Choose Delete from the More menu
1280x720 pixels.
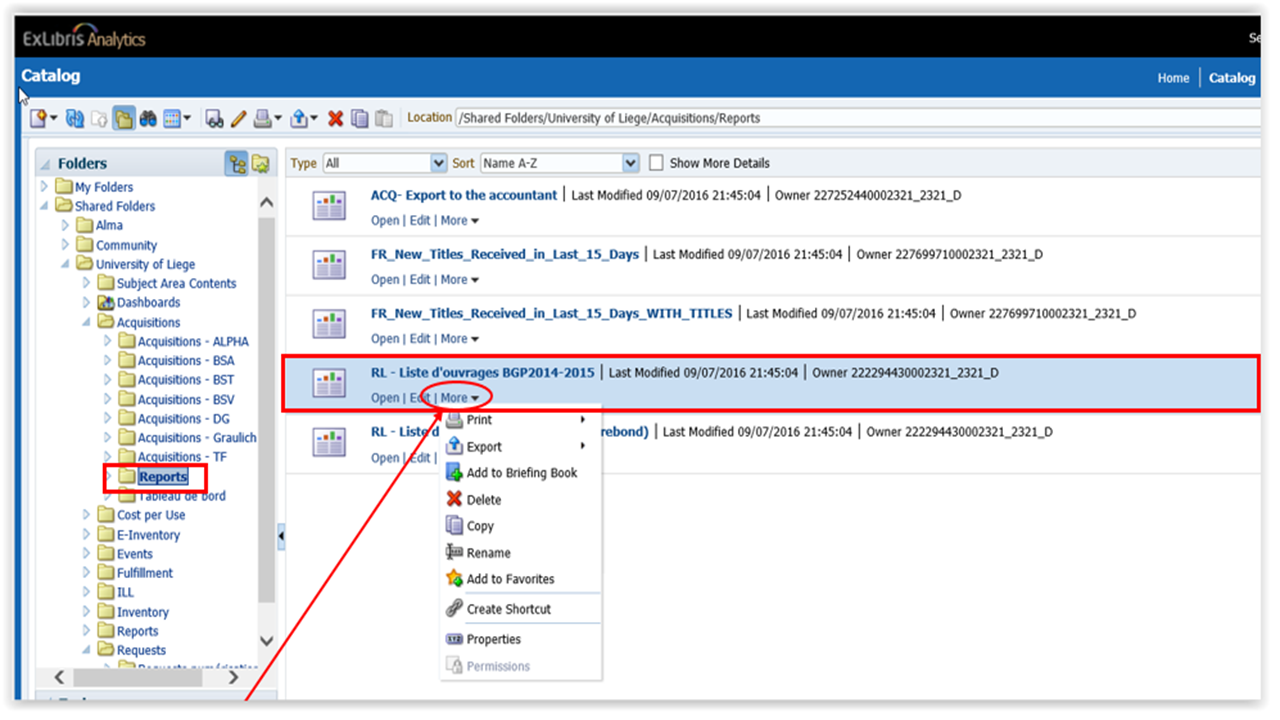pyautogui.click(x=520, y=500)
